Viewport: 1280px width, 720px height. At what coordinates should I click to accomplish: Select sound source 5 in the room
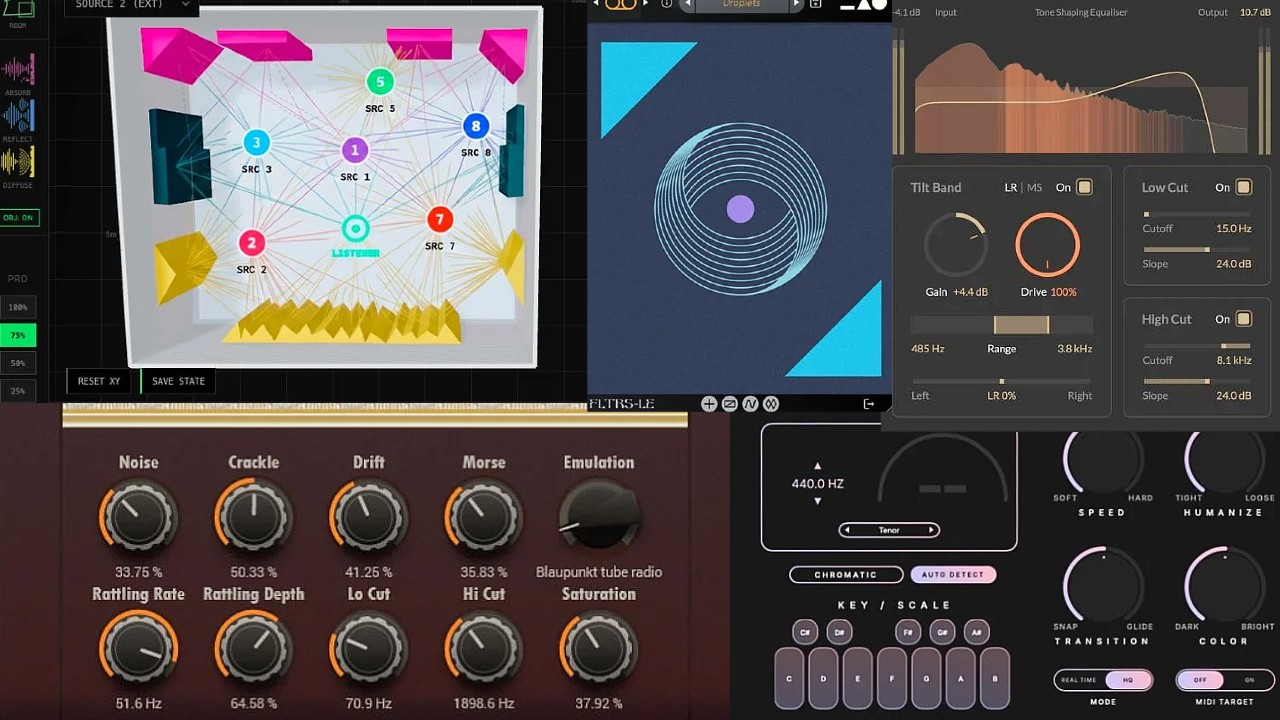click(380, 82)
